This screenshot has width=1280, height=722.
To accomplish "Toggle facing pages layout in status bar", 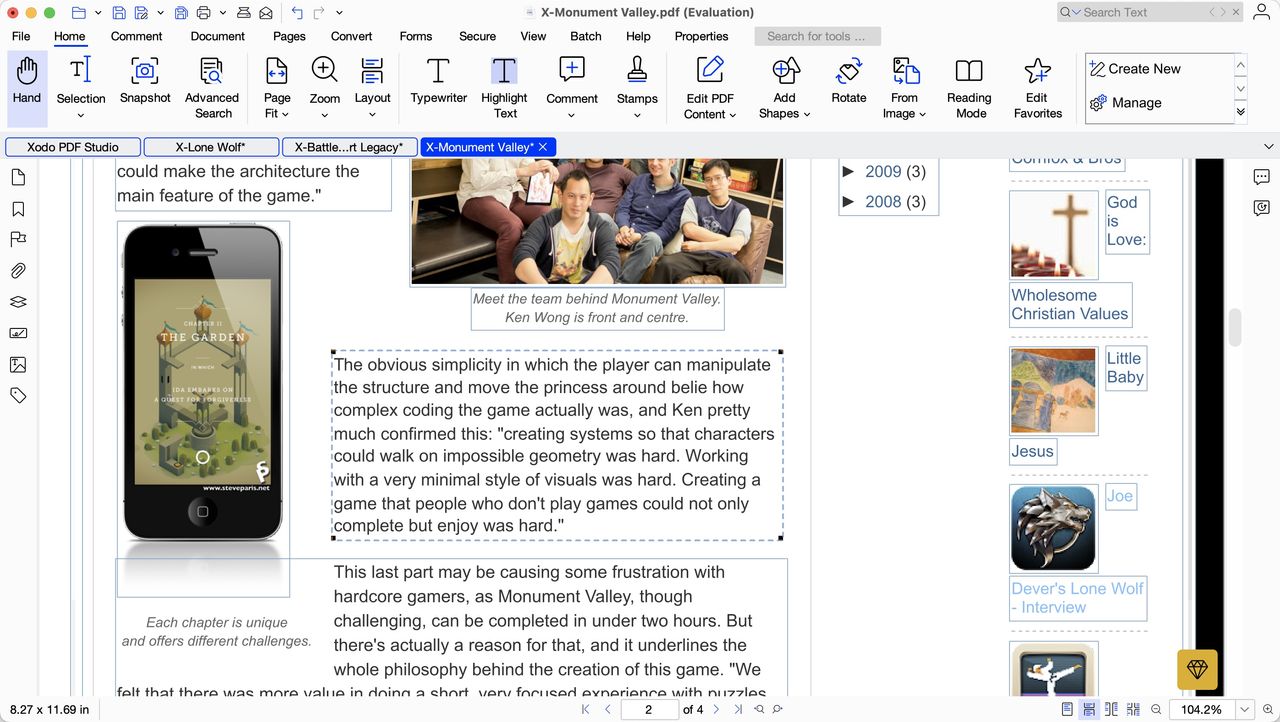I will coord(1111,709).
